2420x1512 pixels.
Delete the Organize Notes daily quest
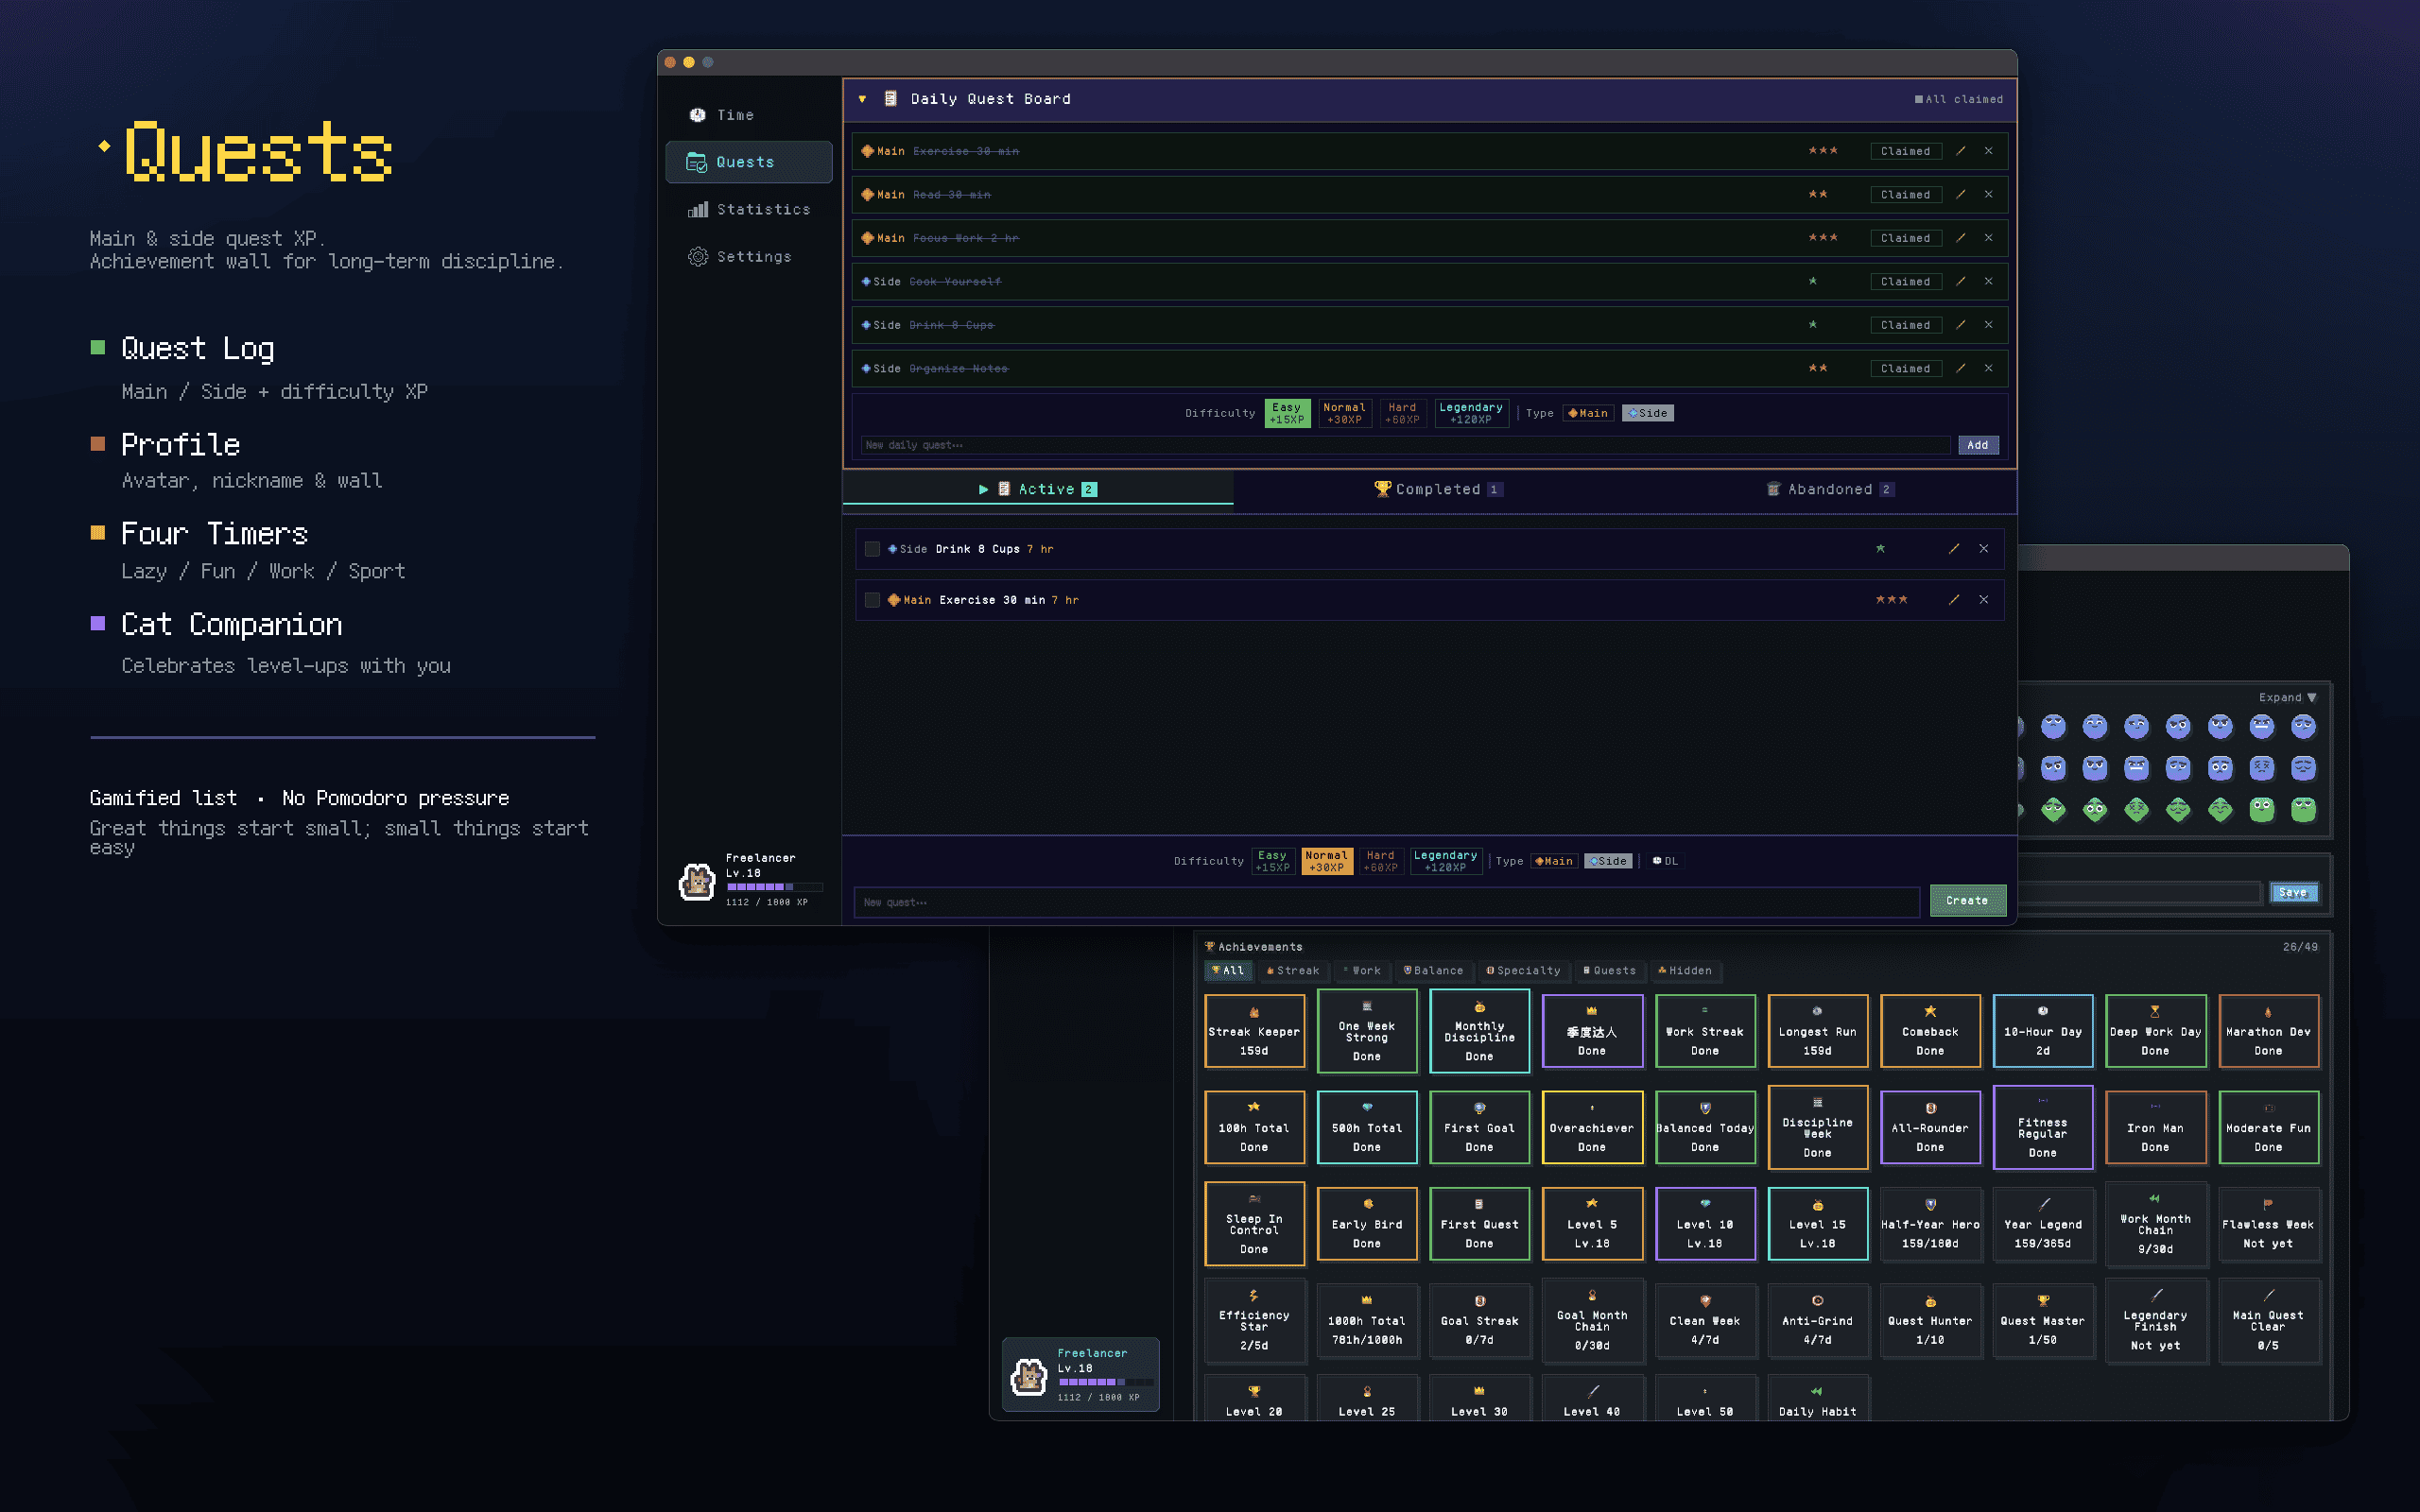[1988, 368]
